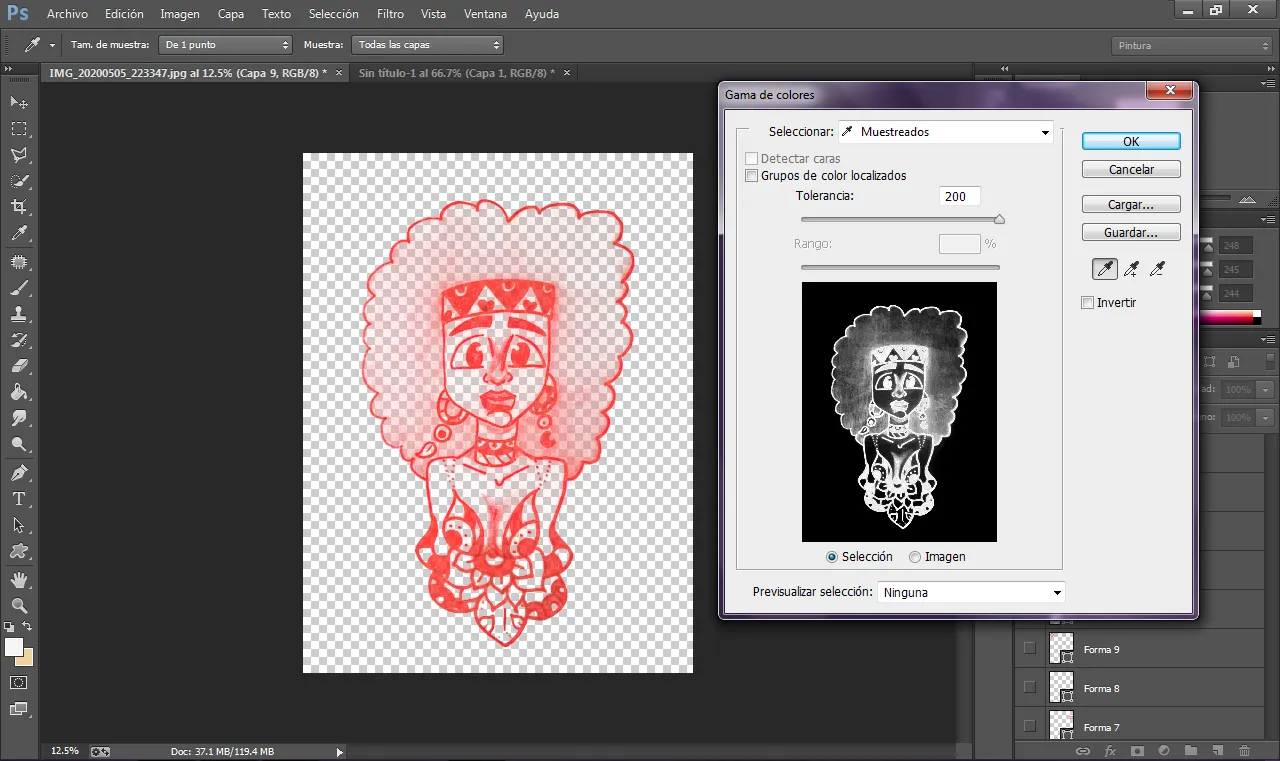
Task: Click the new adjustment layer icon
Action: [1164, 750]
